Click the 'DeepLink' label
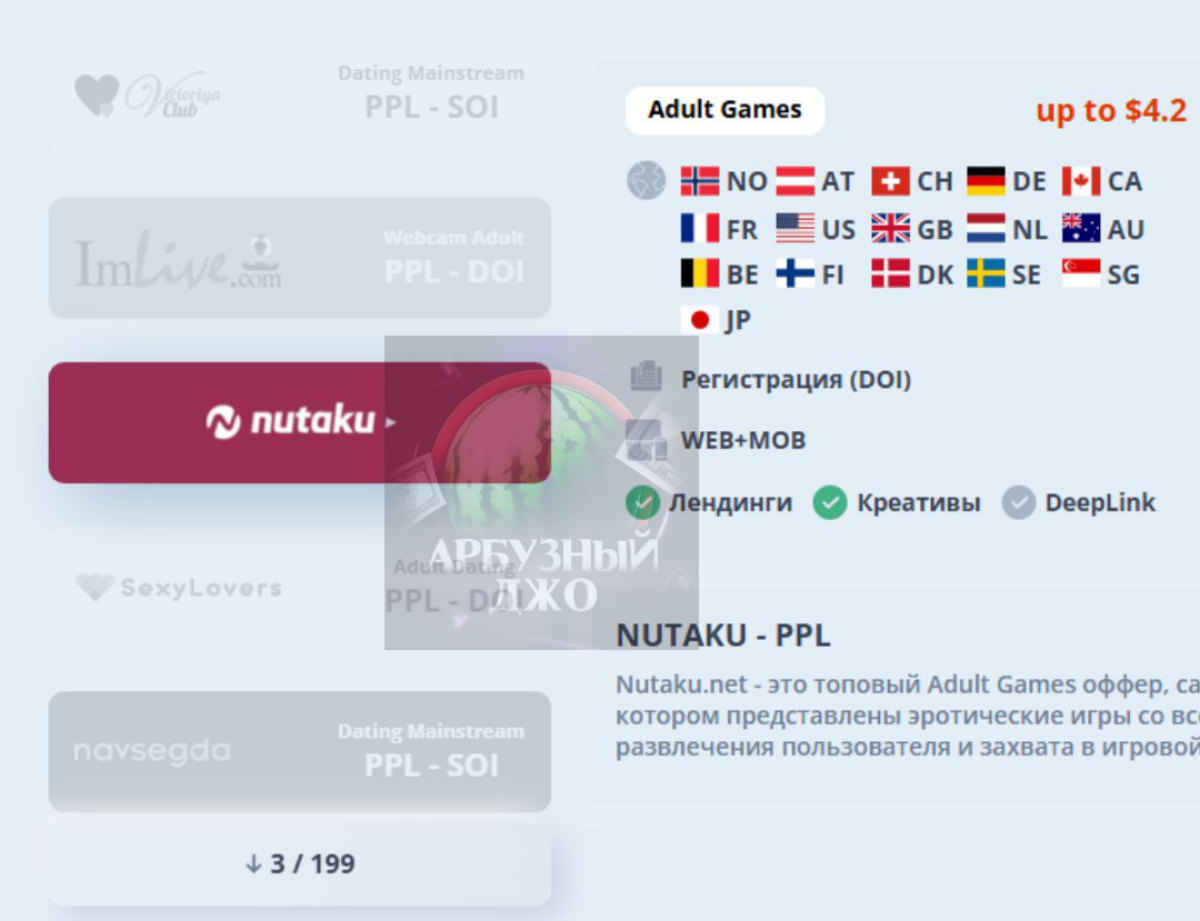Viewport: 1200px width, 921px height. 1100,503
